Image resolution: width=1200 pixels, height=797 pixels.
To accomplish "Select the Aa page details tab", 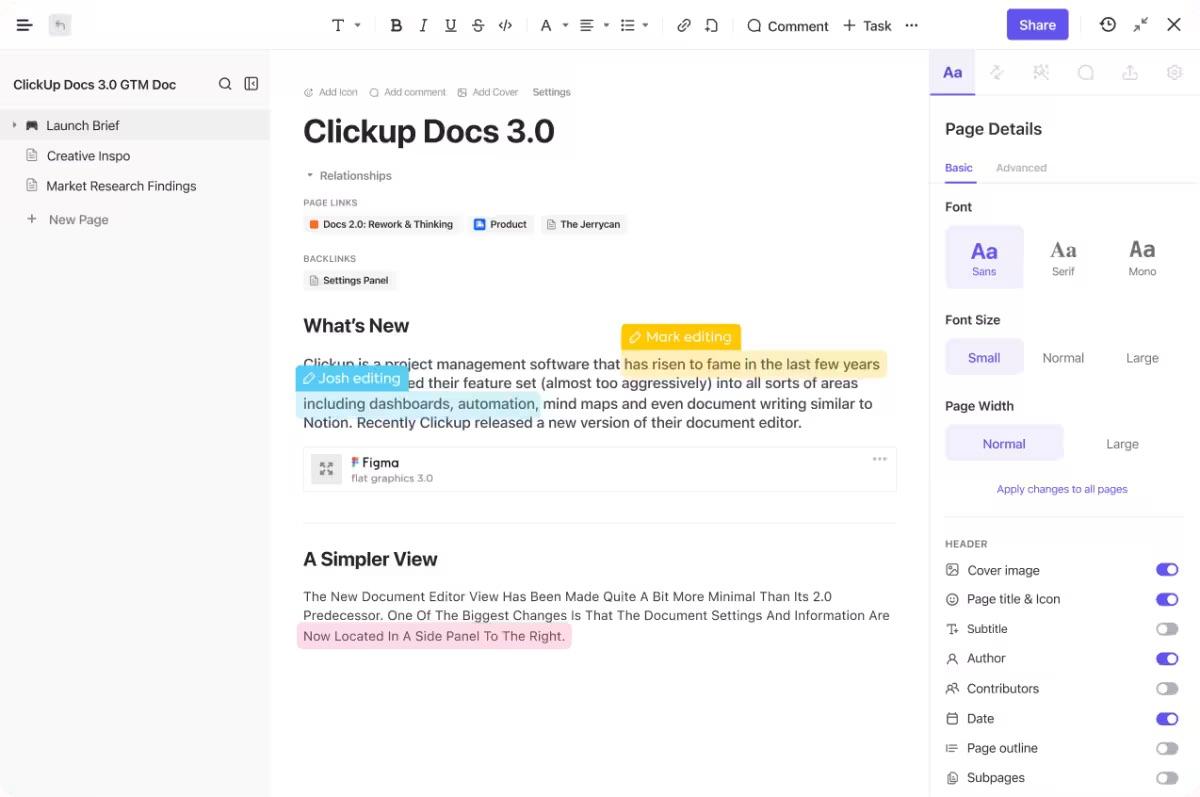I will coord(952,72).
